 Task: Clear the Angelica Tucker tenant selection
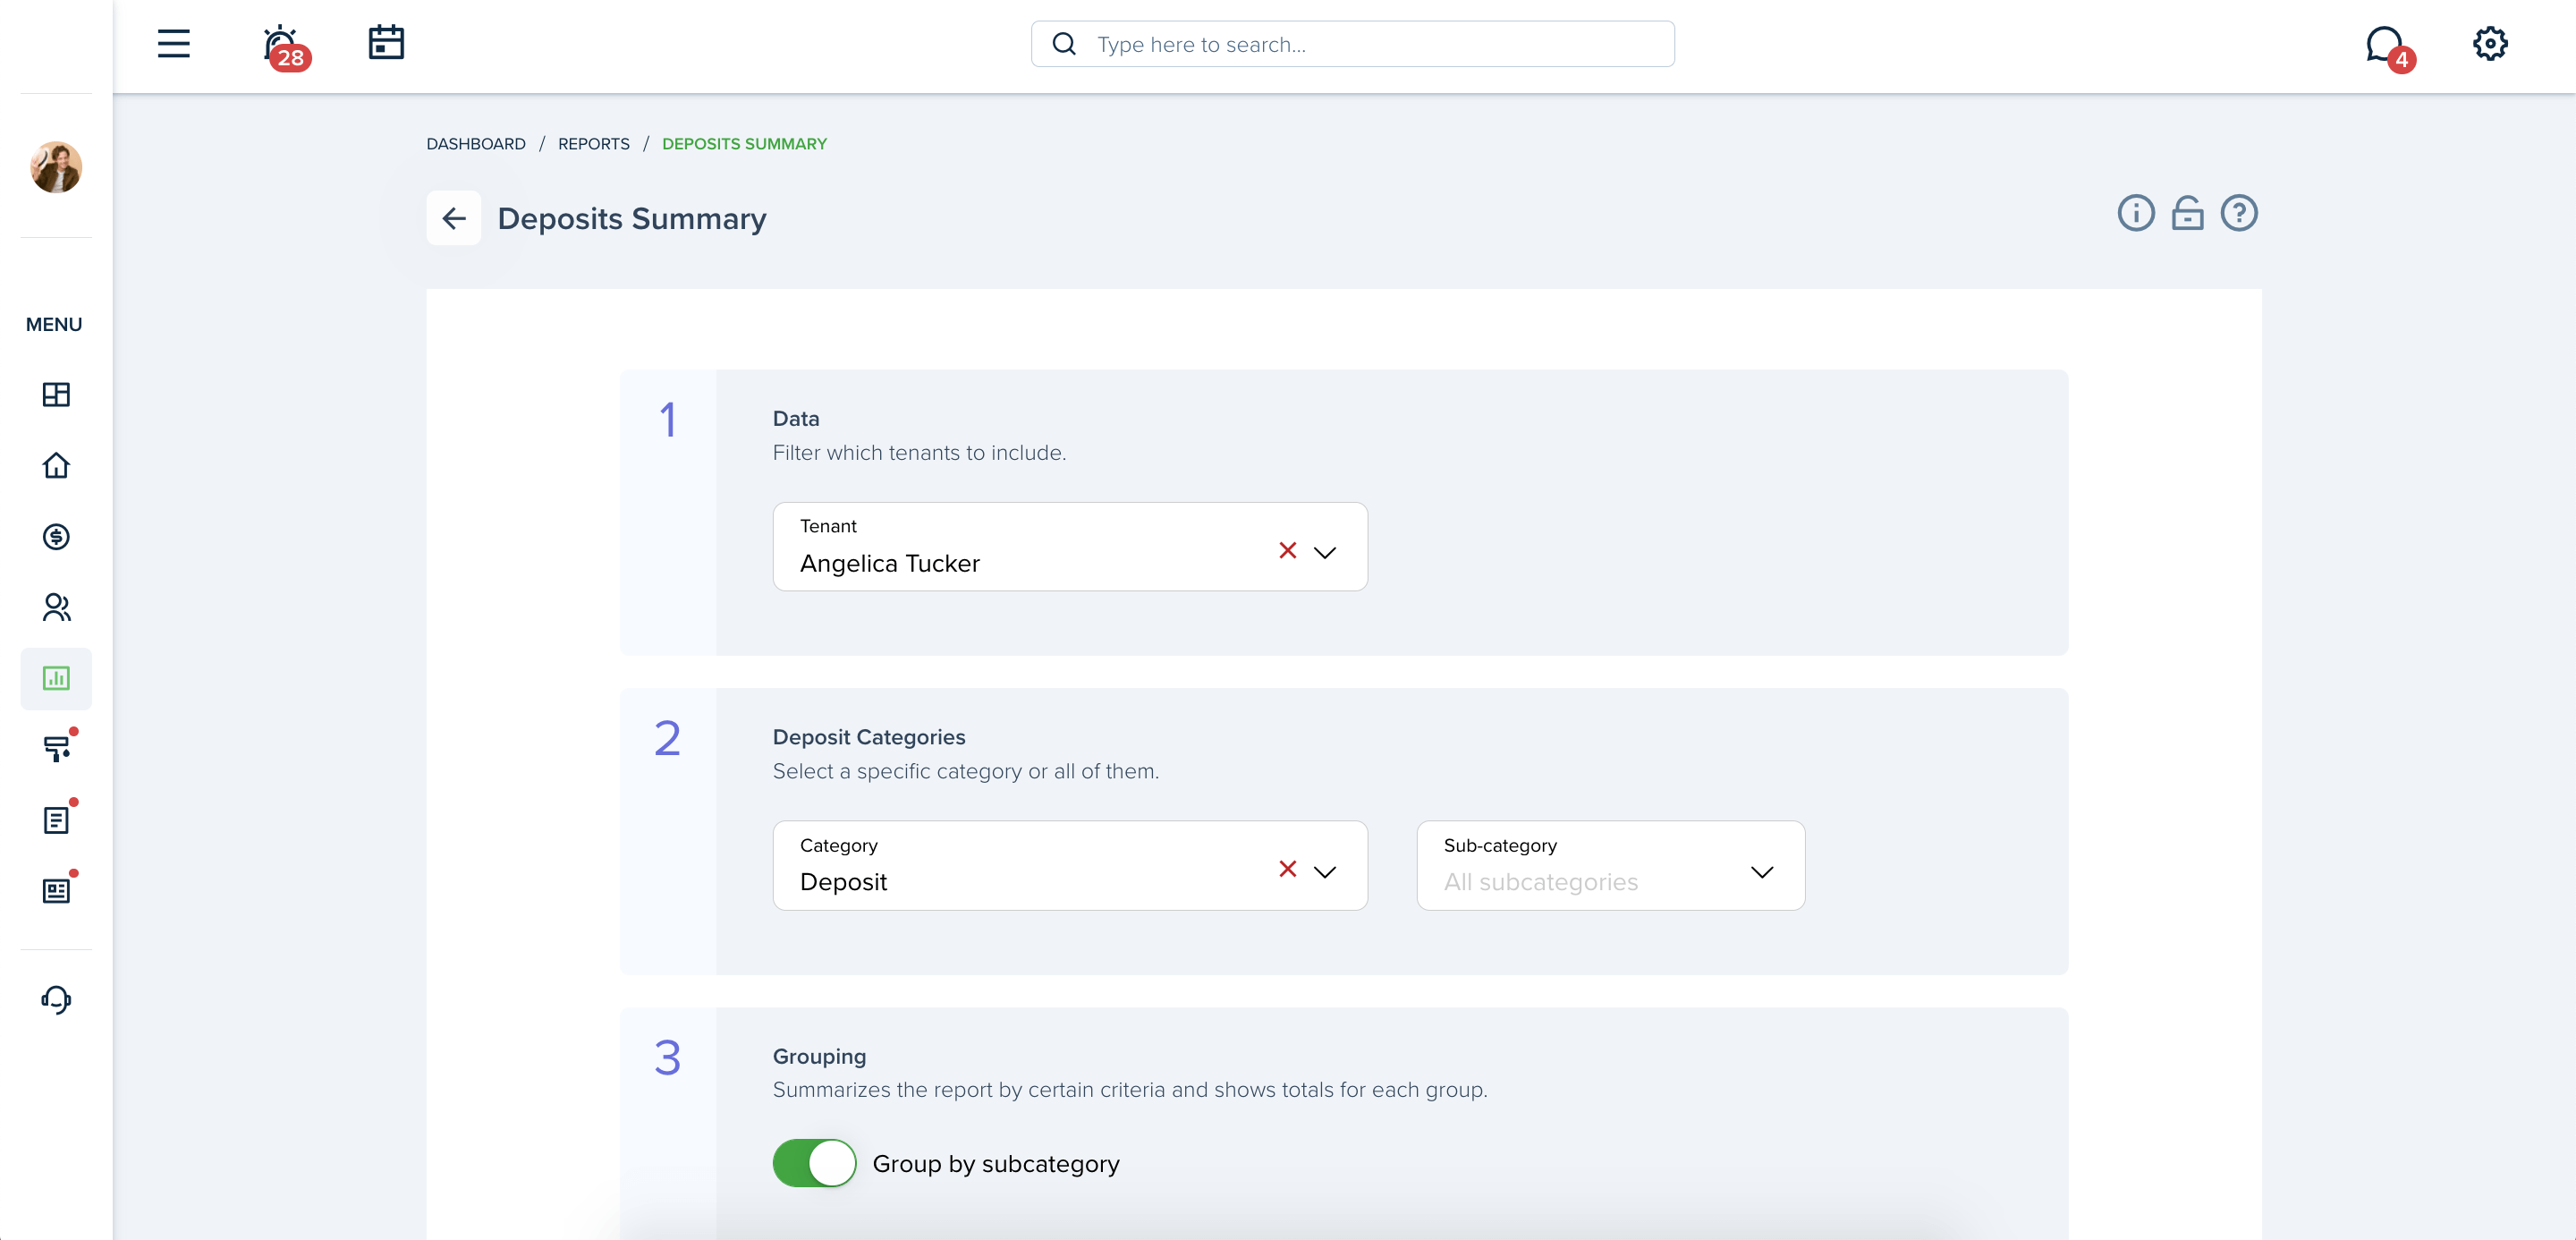(x=1287, y=551)
